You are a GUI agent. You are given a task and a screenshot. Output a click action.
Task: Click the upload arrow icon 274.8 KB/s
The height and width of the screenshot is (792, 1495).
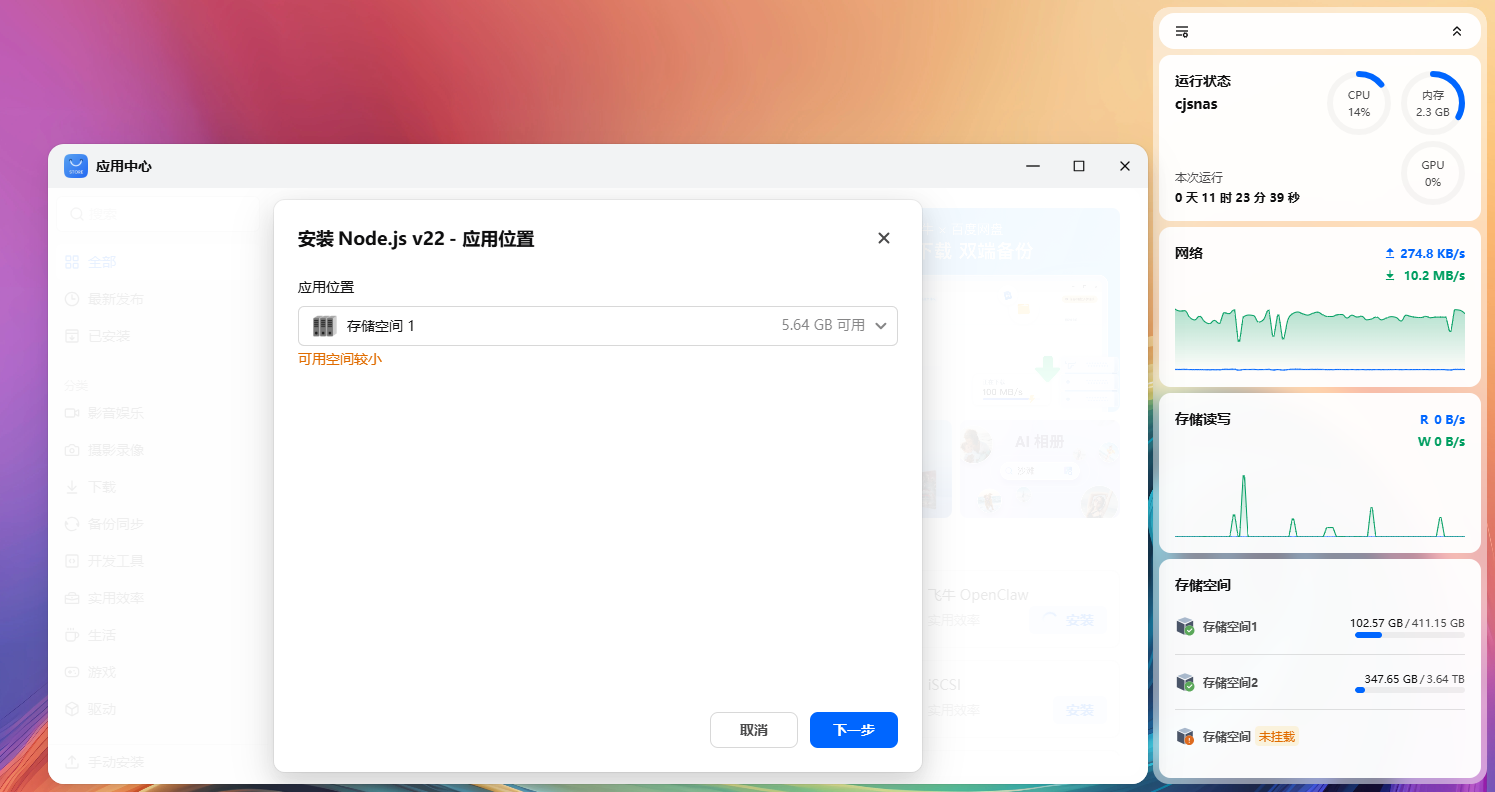(x=1389, y=253)
